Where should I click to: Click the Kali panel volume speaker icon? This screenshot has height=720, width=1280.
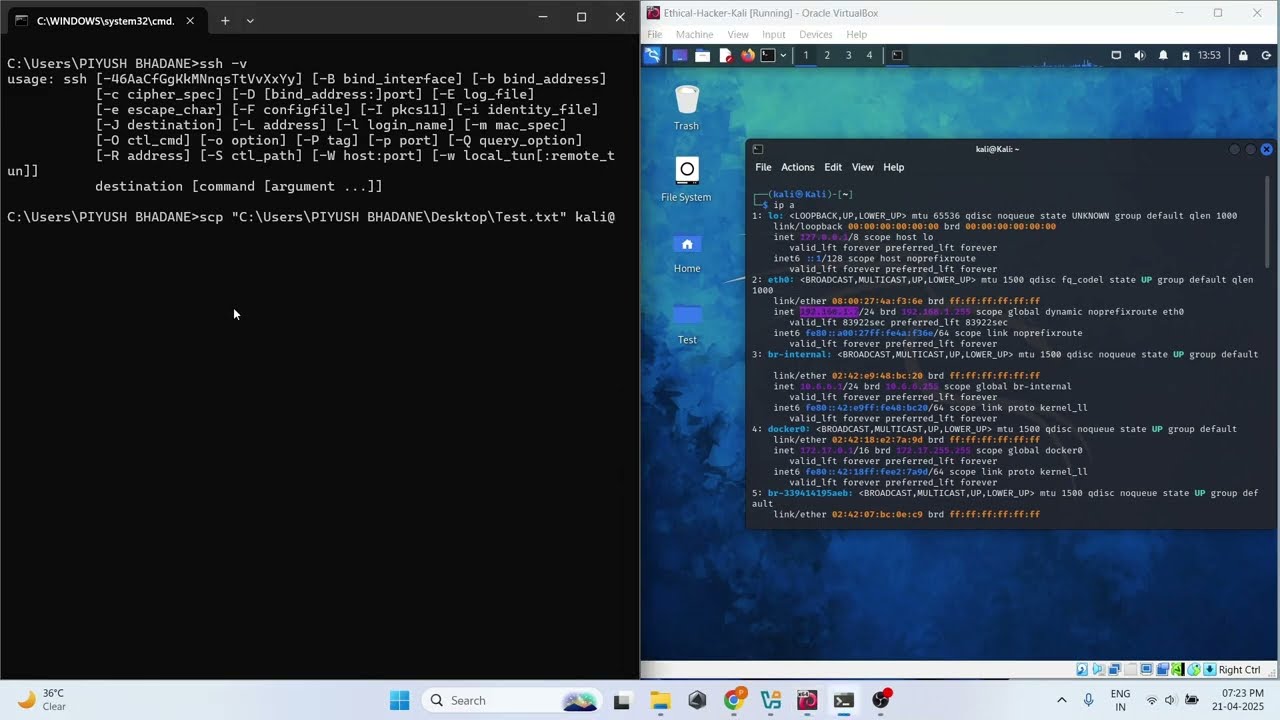click(1140, 55)
